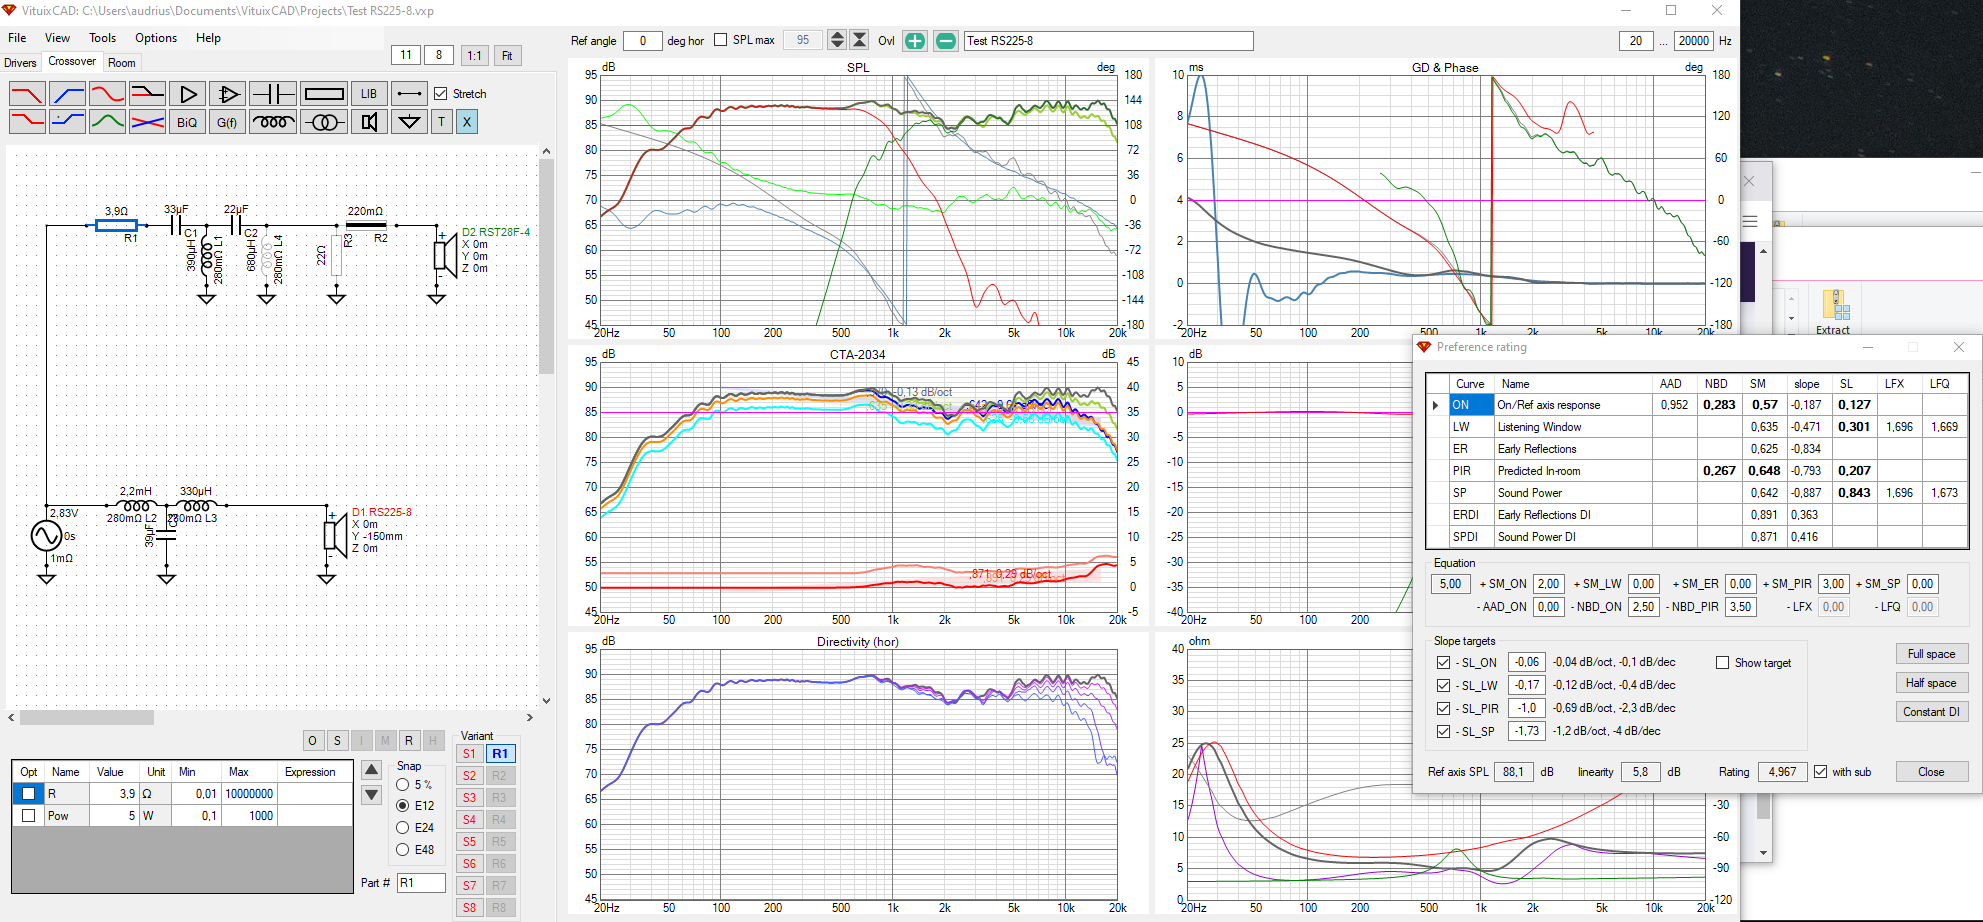Image resolution: width=1983 pixels, height=922 pixels.
Task: Select the low-pass filter block
Action: (x=27, y=94)
